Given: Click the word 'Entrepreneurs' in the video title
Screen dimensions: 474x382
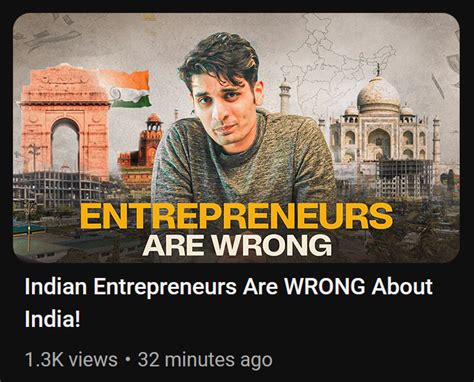Looking at the screenshot, I should pos(165,286).
